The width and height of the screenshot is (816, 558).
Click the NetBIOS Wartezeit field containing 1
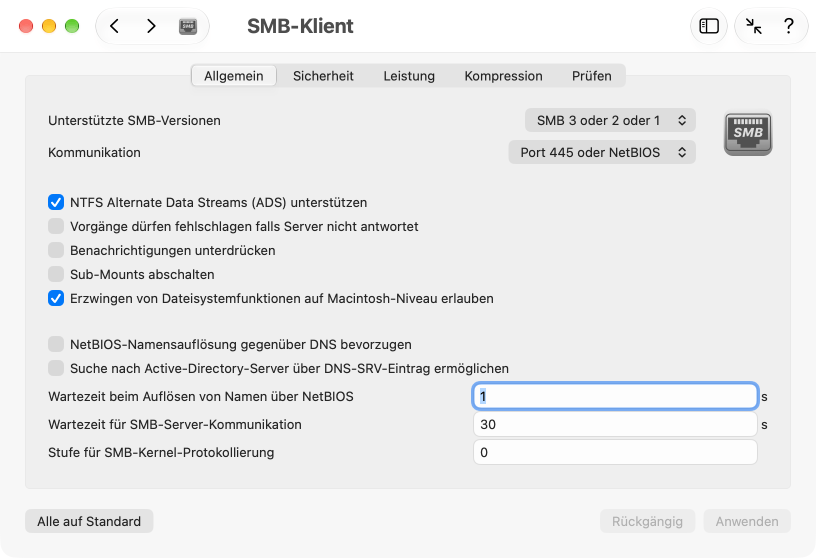point(615,396)
